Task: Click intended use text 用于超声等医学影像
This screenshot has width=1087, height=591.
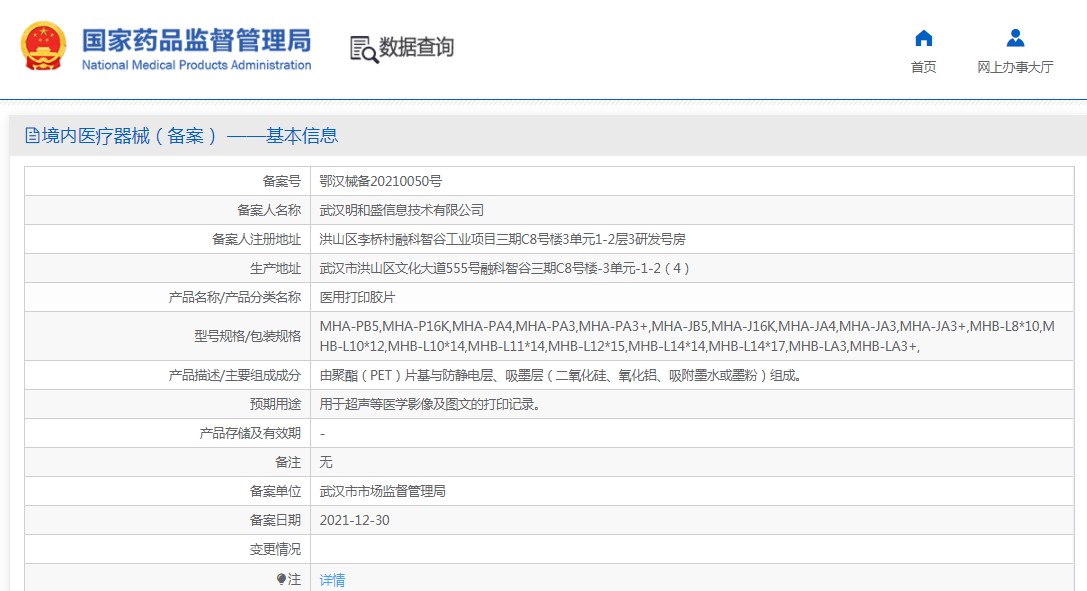Action: click(430, 405)
